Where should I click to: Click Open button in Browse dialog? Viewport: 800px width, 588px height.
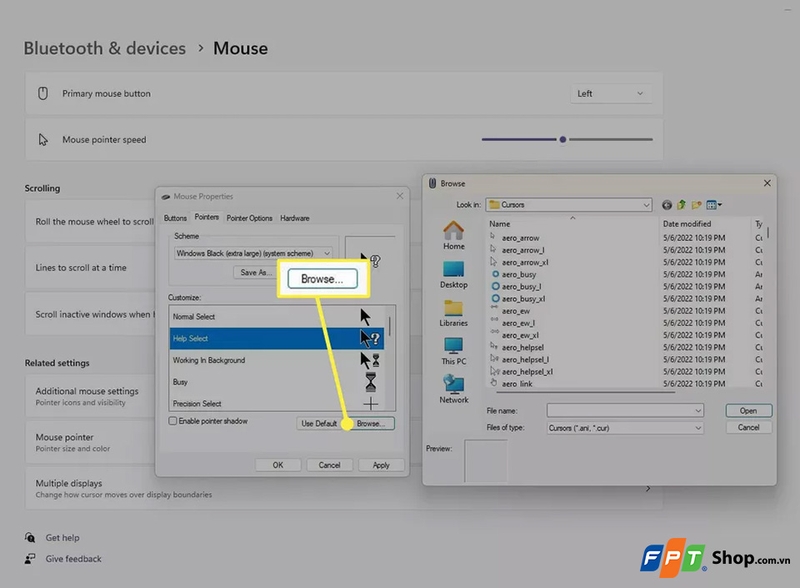point(748,411)
